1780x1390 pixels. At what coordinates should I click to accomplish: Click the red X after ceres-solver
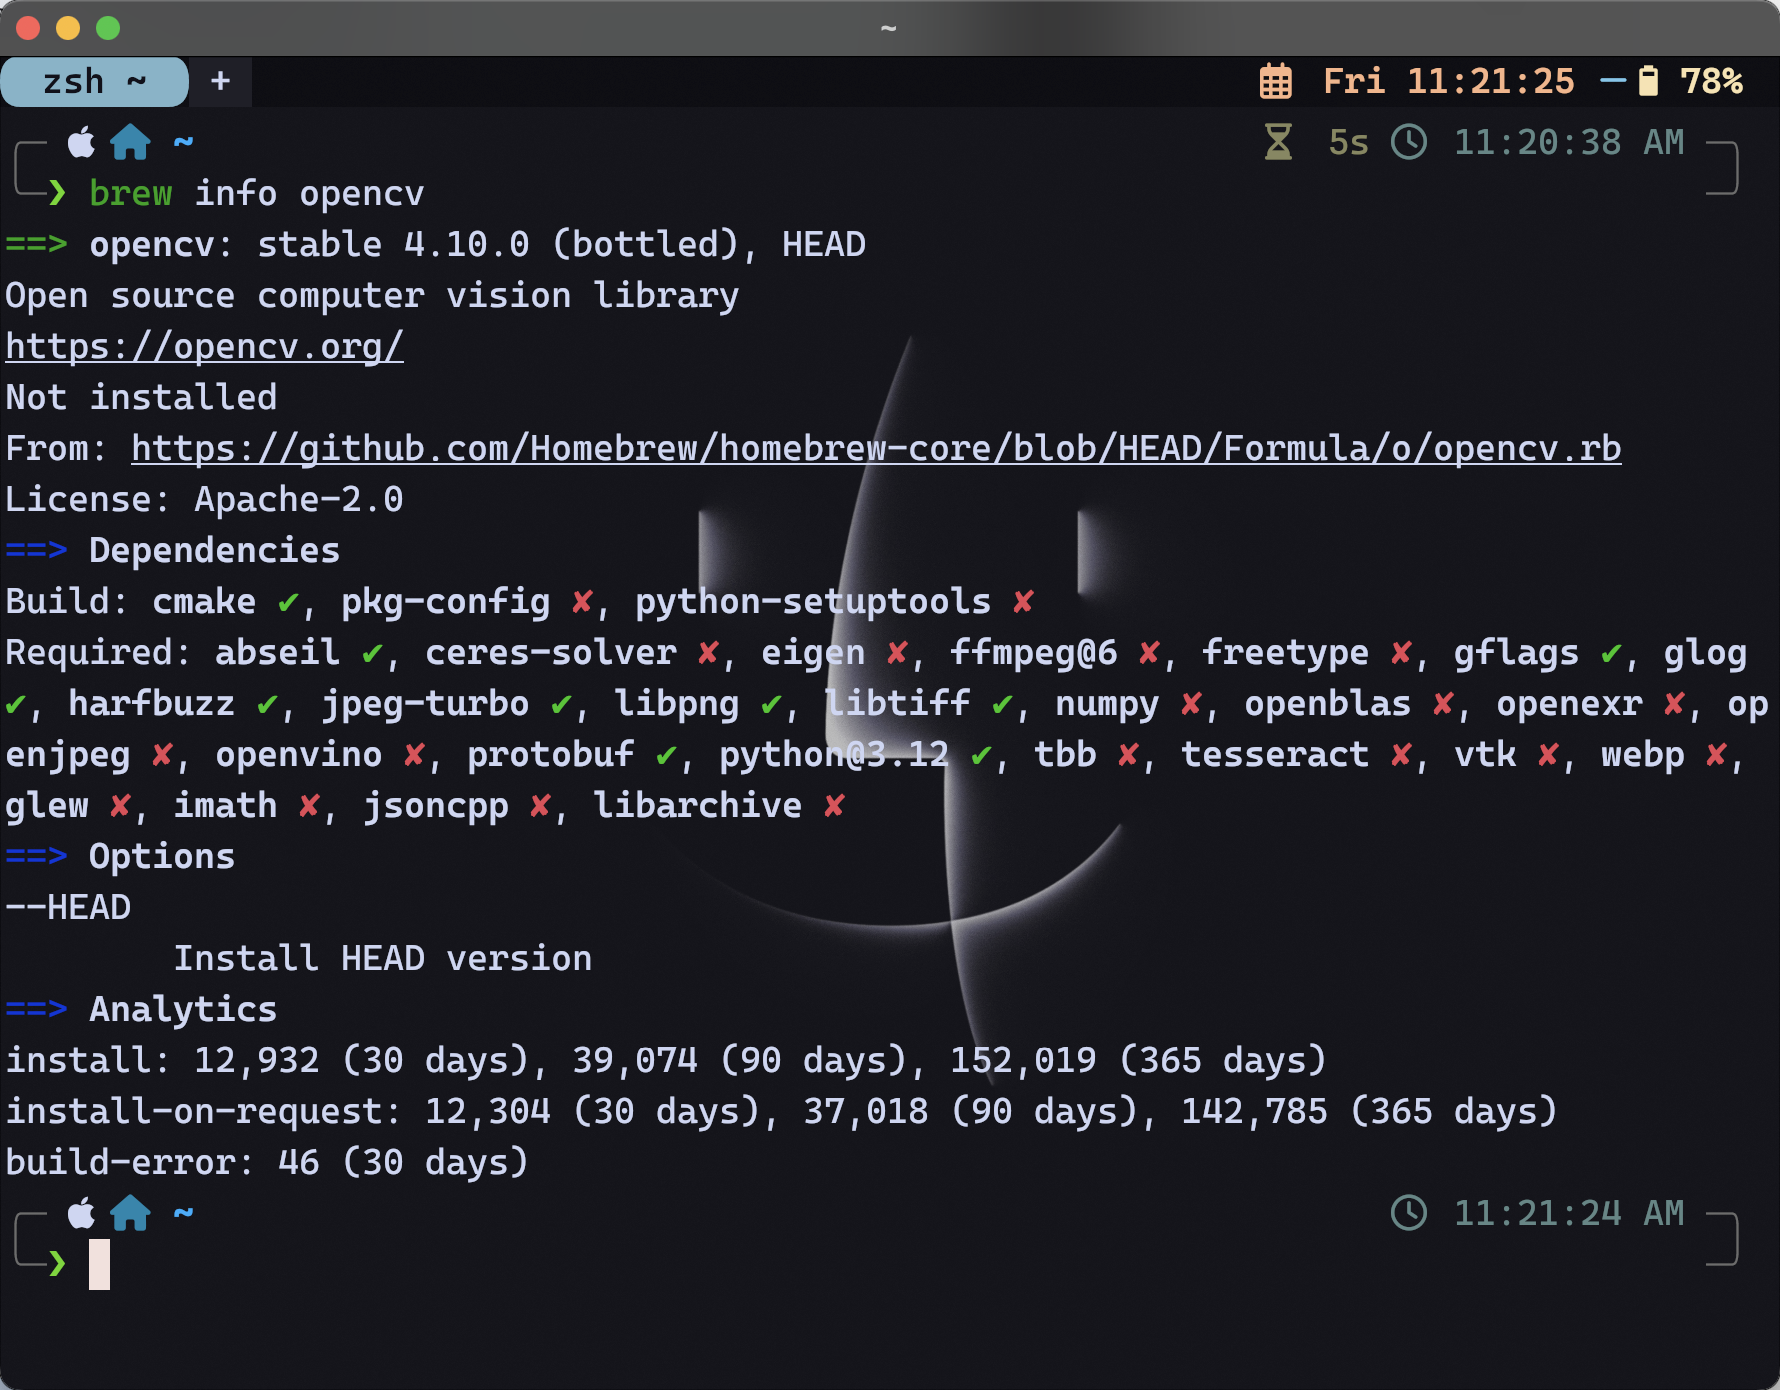coord(708,654)
